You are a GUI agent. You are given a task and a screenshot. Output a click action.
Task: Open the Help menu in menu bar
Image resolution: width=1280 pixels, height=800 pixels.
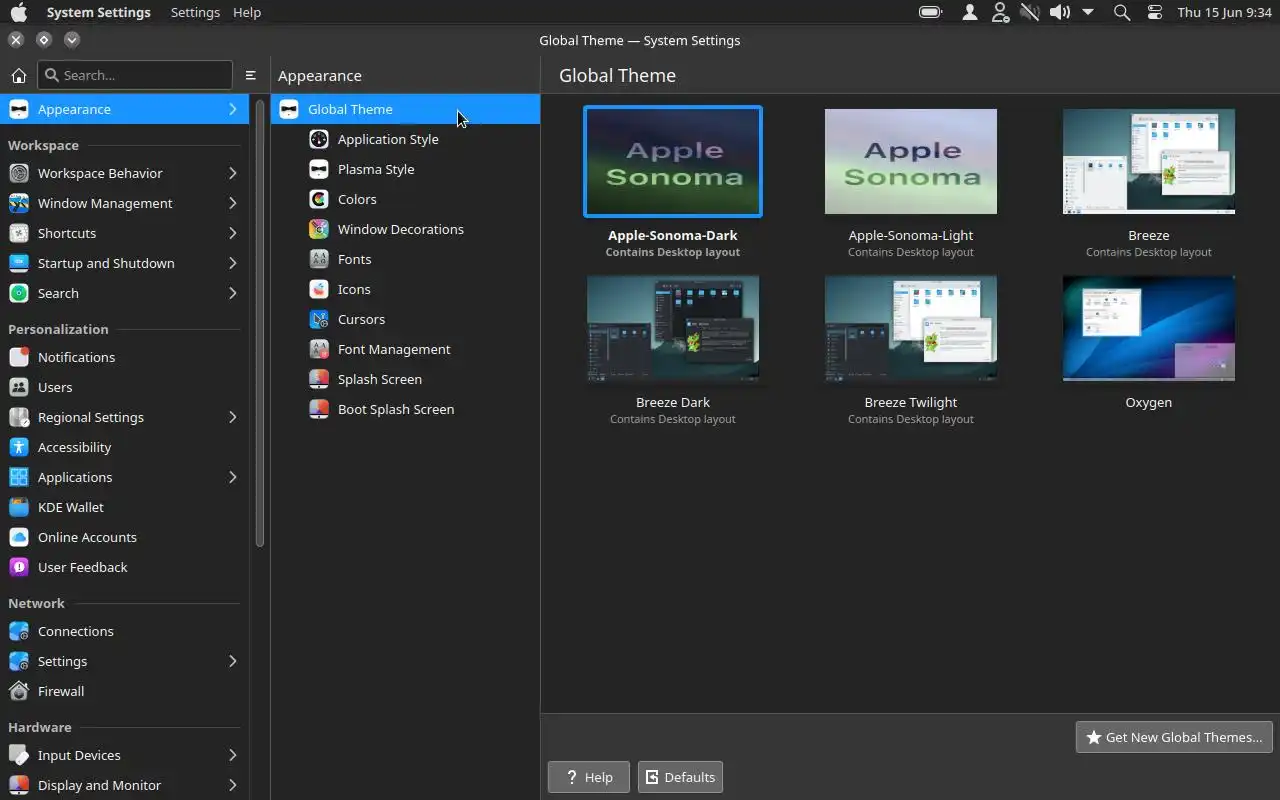247,12
